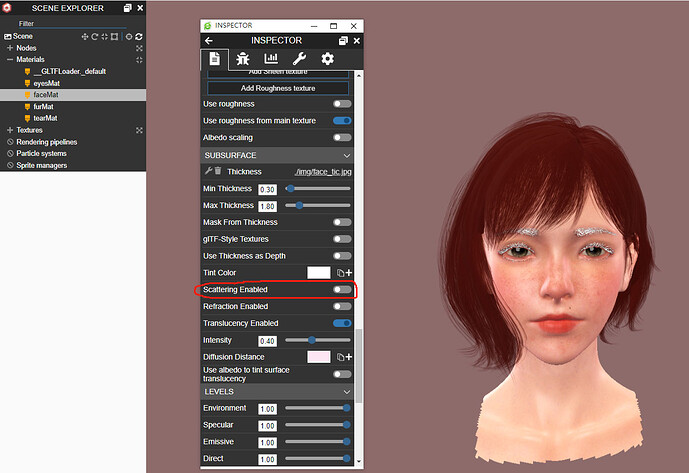The width and height of the screenshot is (689, 473).
Task: Open the Settings tab with gear icon
Action: pyautogui.click(x=327, y=58)
